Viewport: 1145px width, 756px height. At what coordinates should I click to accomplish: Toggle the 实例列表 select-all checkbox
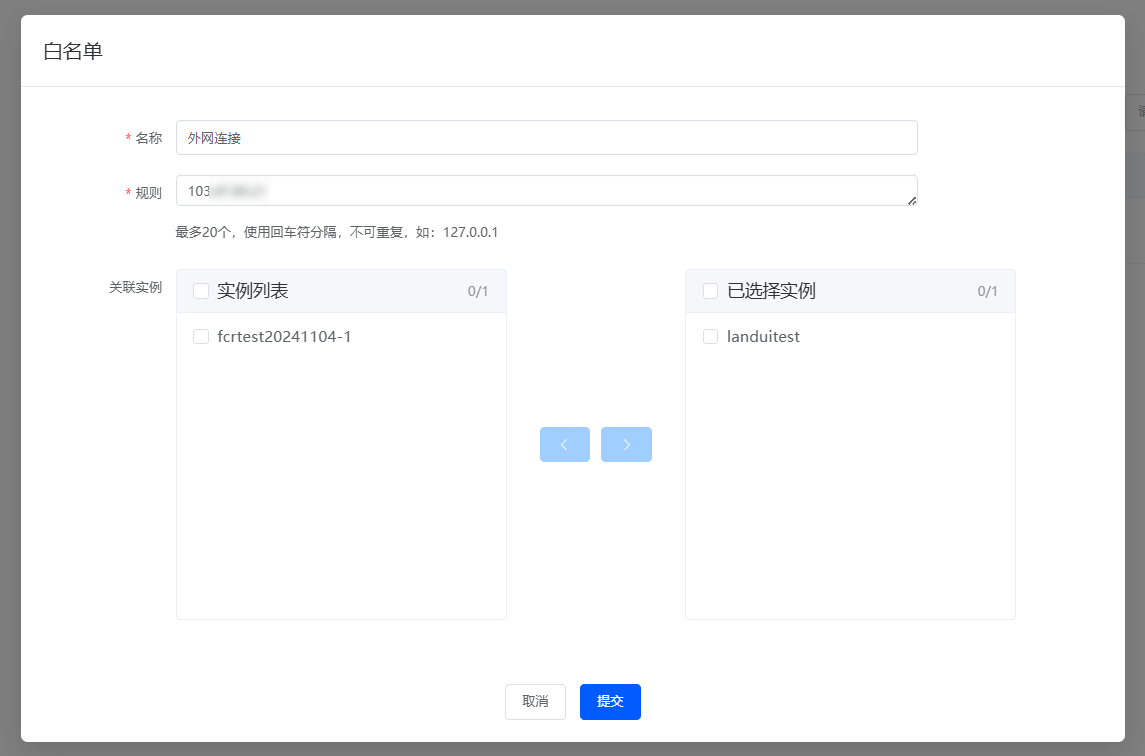pyautogui.click(x=201, y=291)
